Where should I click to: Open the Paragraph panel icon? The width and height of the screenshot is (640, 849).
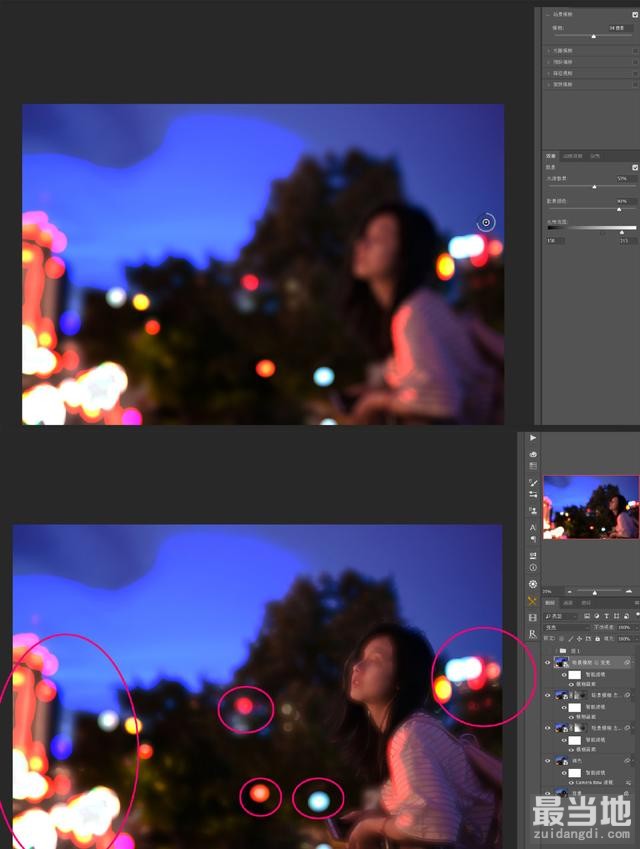tap(533, 538)
